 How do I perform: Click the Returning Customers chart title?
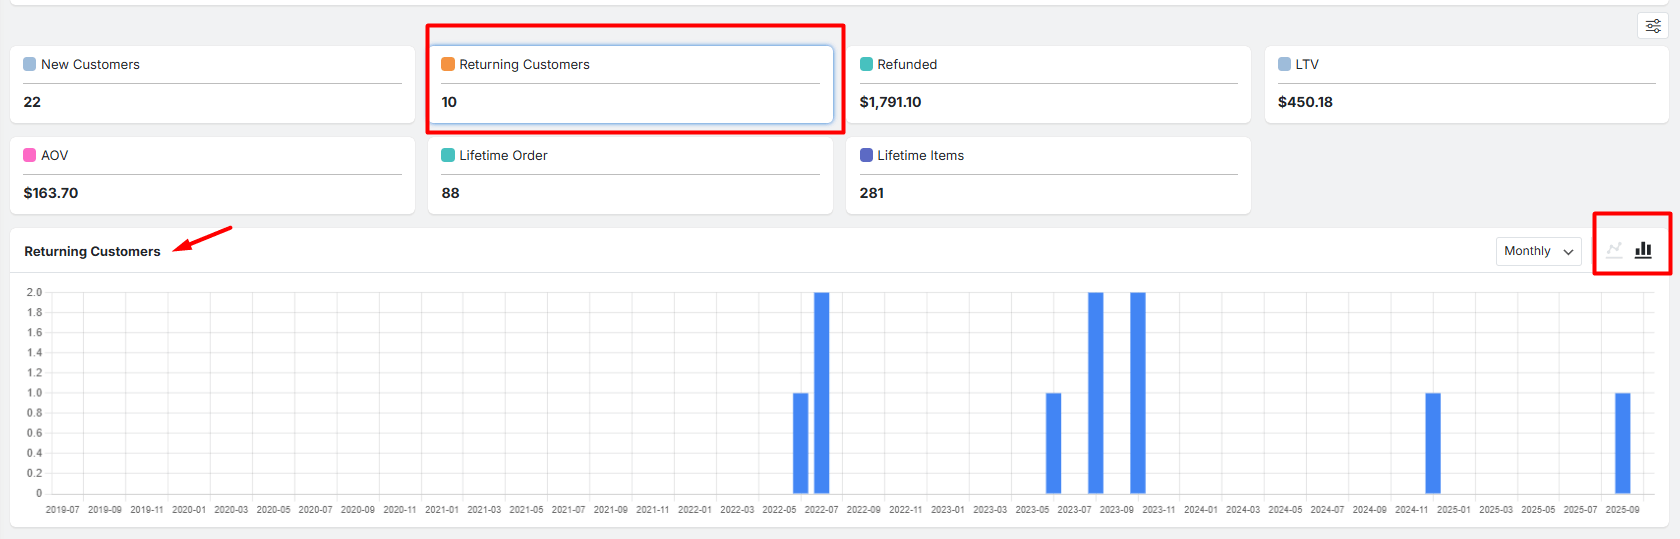pos(92,251)
